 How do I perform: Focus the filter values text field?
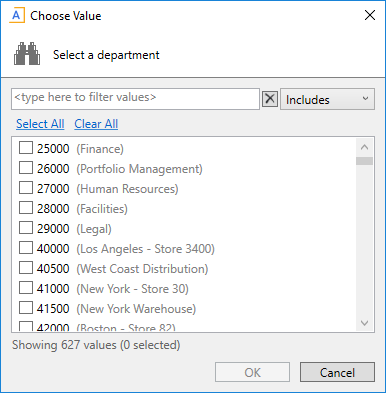[135, 99]
